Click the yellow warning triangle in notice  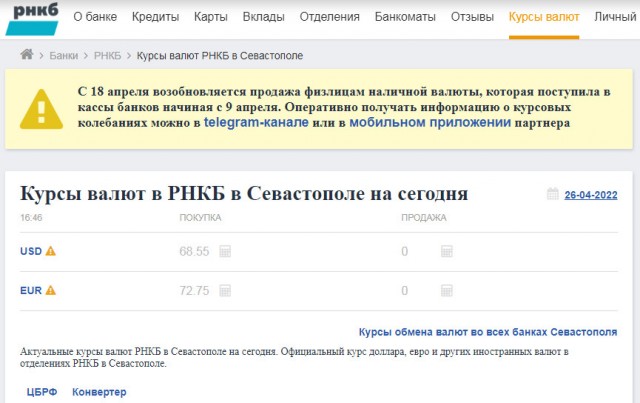[41, 109]
